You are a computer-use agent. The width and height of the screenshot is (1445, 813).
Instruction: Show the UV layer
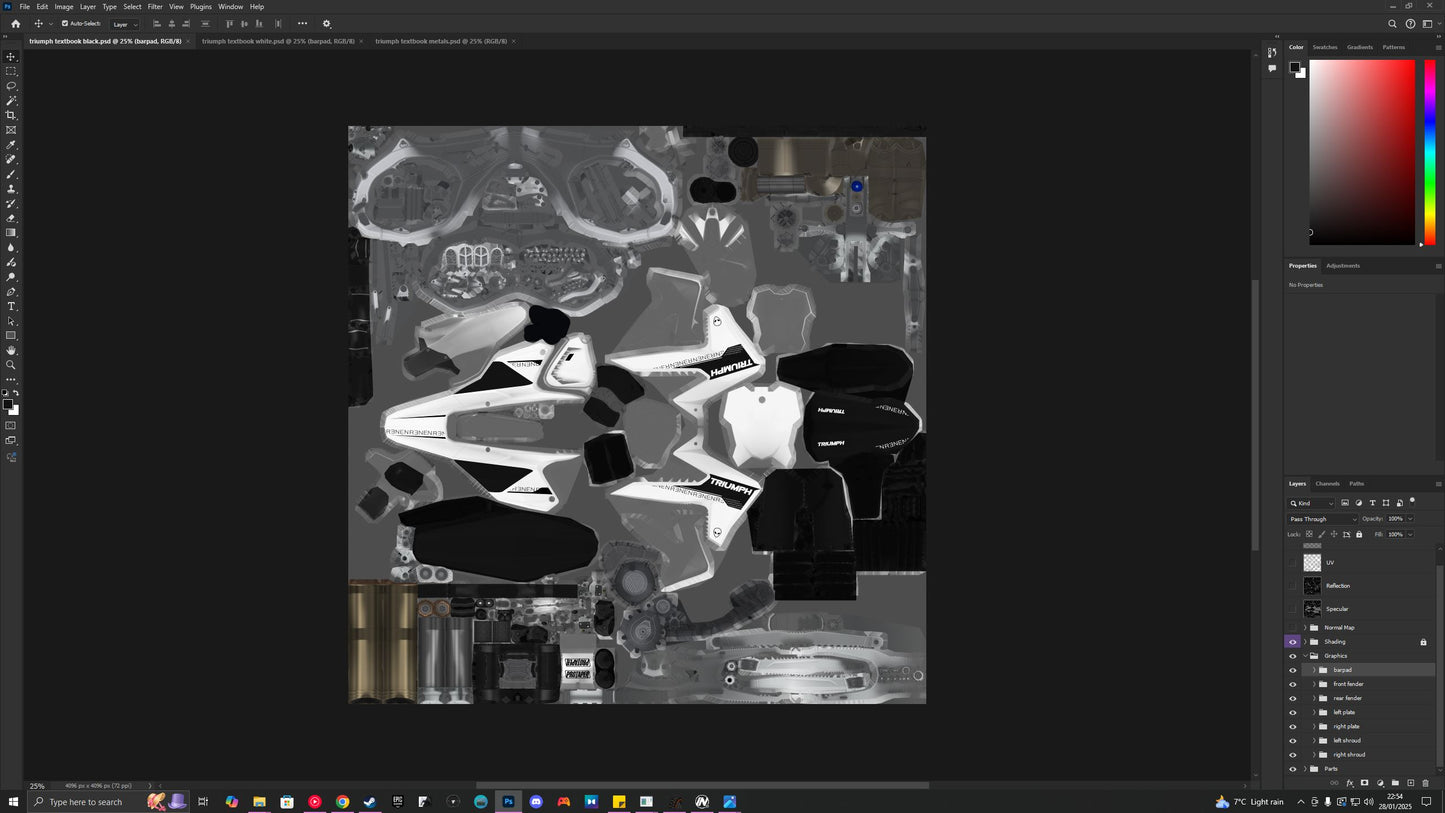tap(1292, 563)
